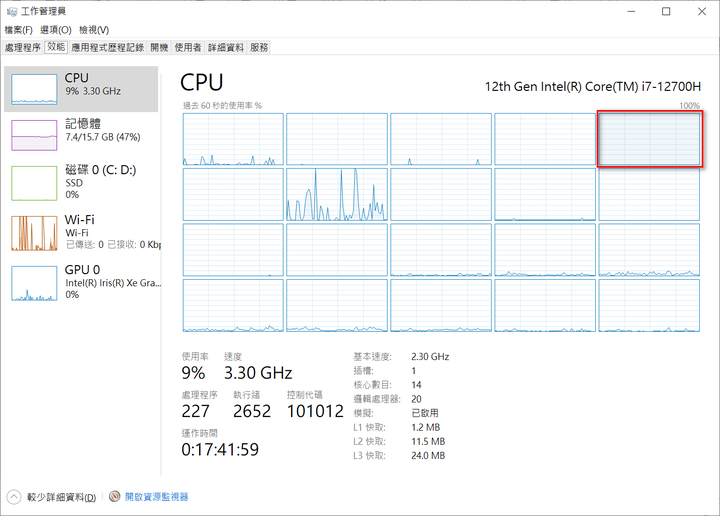
Task: Switch to the 服務 tab
Action: (x=259, y=47)
